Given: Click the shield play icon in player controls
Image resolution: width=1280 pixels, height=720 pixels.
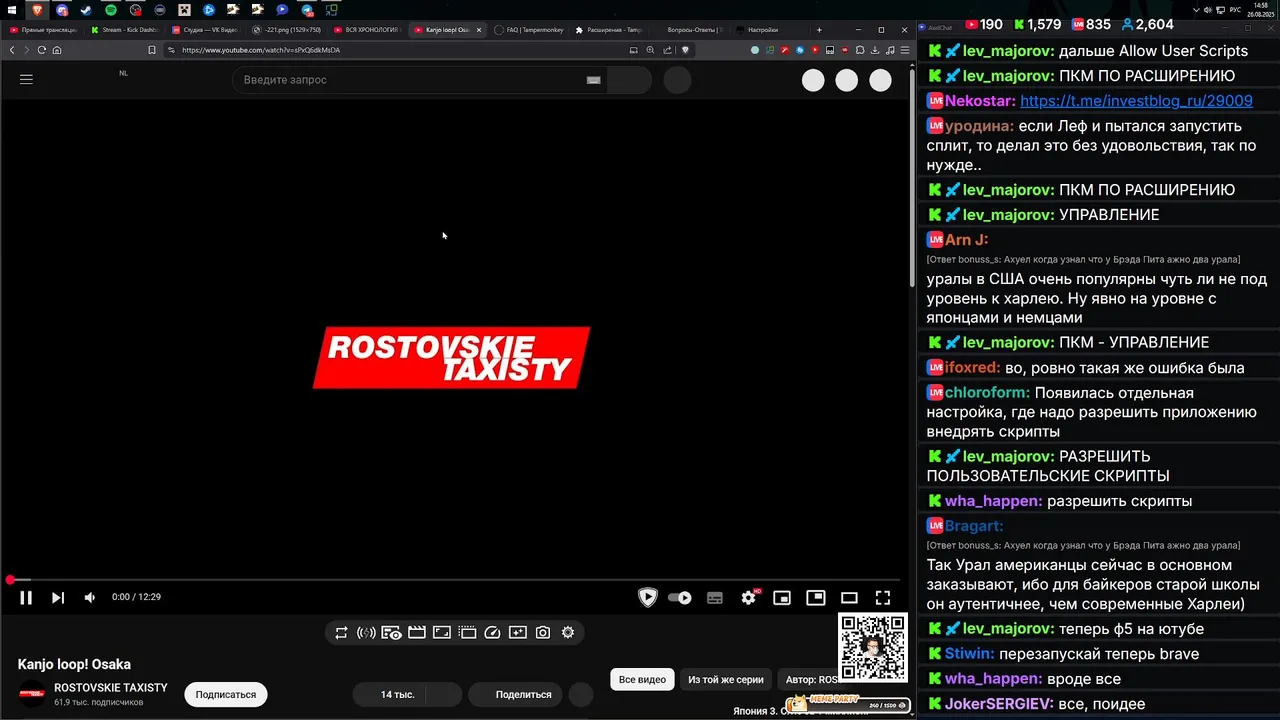Looking at the screenshot, I should (x=648, y=598).
